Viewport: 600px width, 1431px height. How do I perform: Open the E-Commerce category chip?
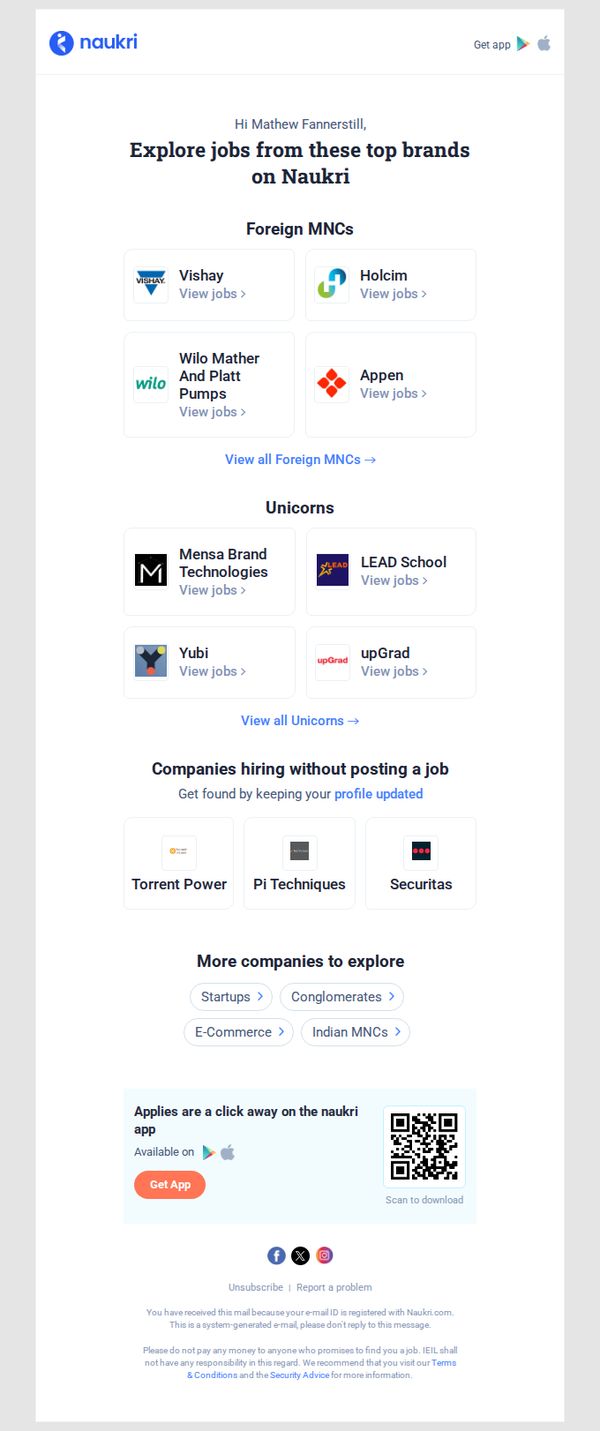(x=238, y=1032)
